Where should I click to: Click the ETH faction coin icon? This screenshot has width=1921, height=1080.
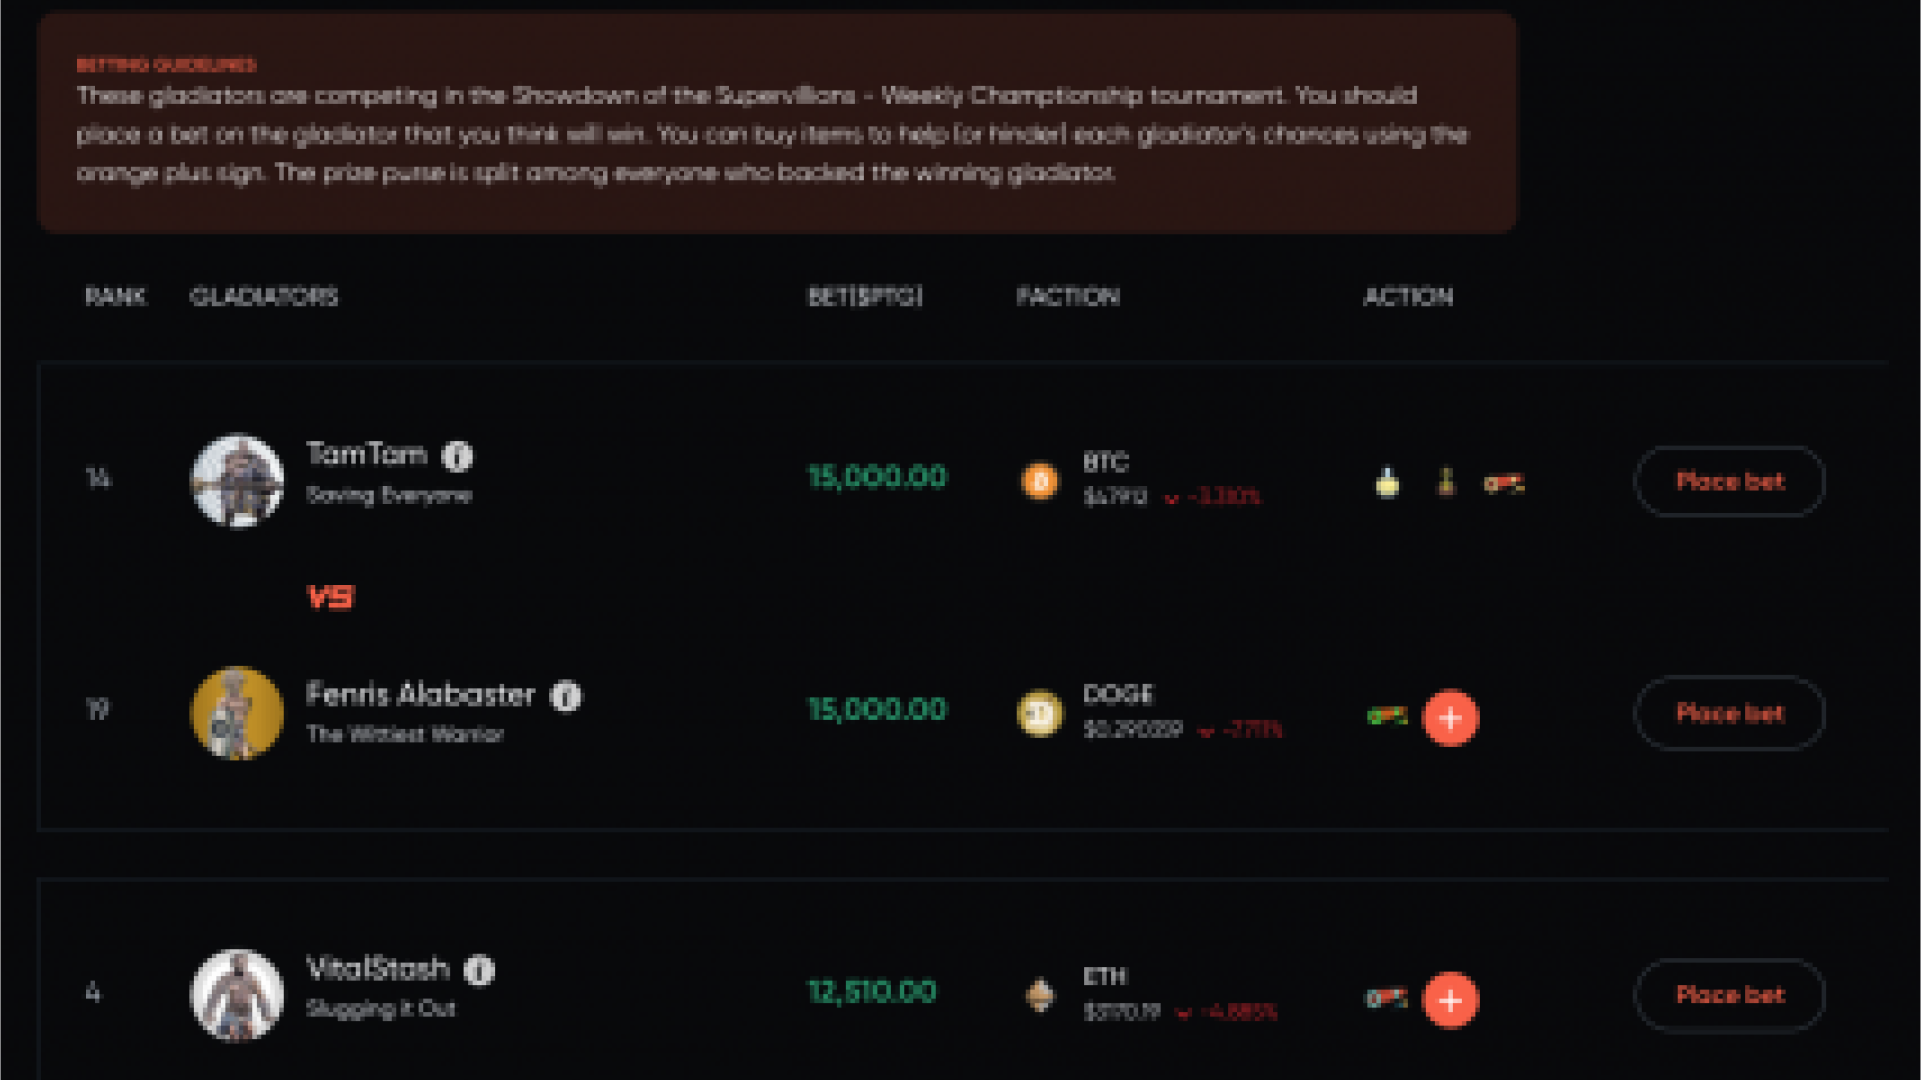(x=1040, y=995)
